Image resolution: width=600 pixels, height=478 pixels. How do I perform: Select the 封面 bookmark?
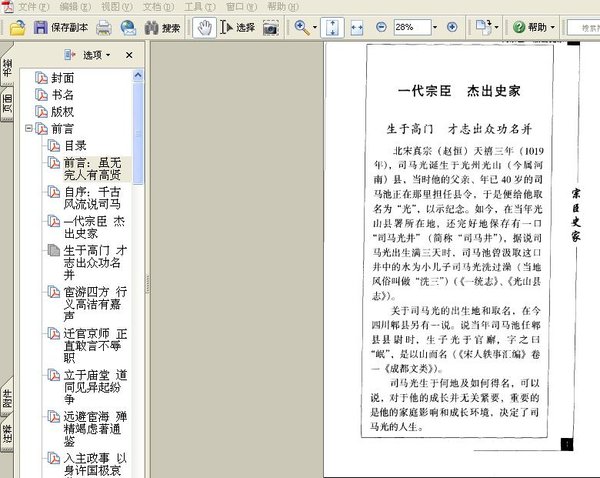[x=62, y=77]
